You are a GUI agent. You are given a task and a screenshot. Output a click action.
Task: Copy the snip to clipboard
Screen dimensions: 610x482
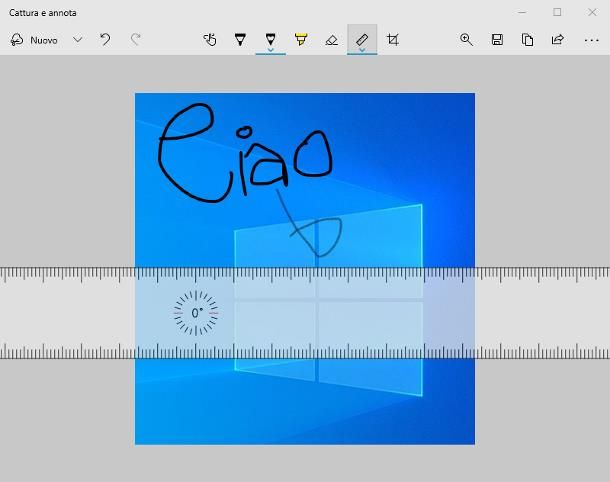528,40
